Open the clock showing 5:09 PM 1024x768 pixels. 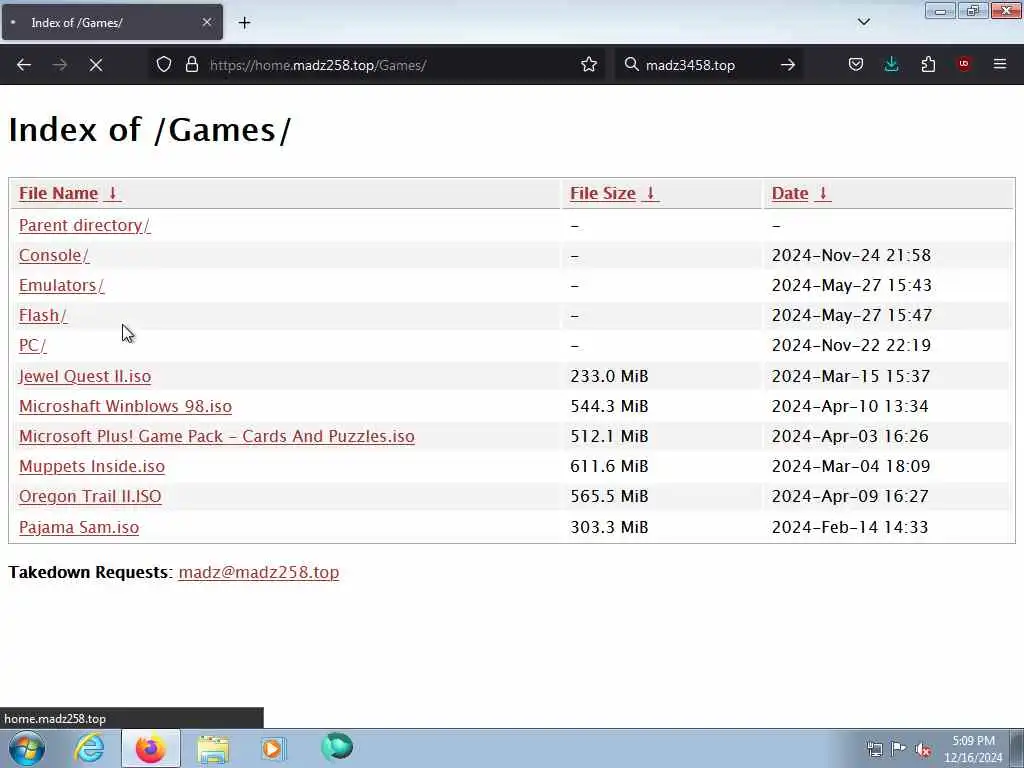tap(973, 749)
